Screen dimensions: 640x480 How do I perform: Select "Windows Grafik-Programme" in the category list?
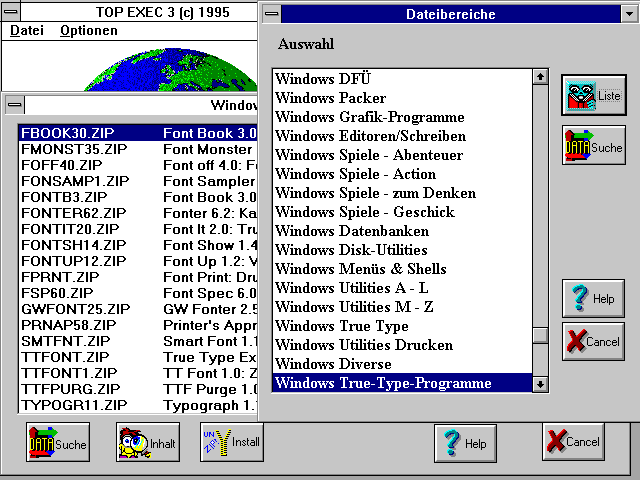pos(369,117)
